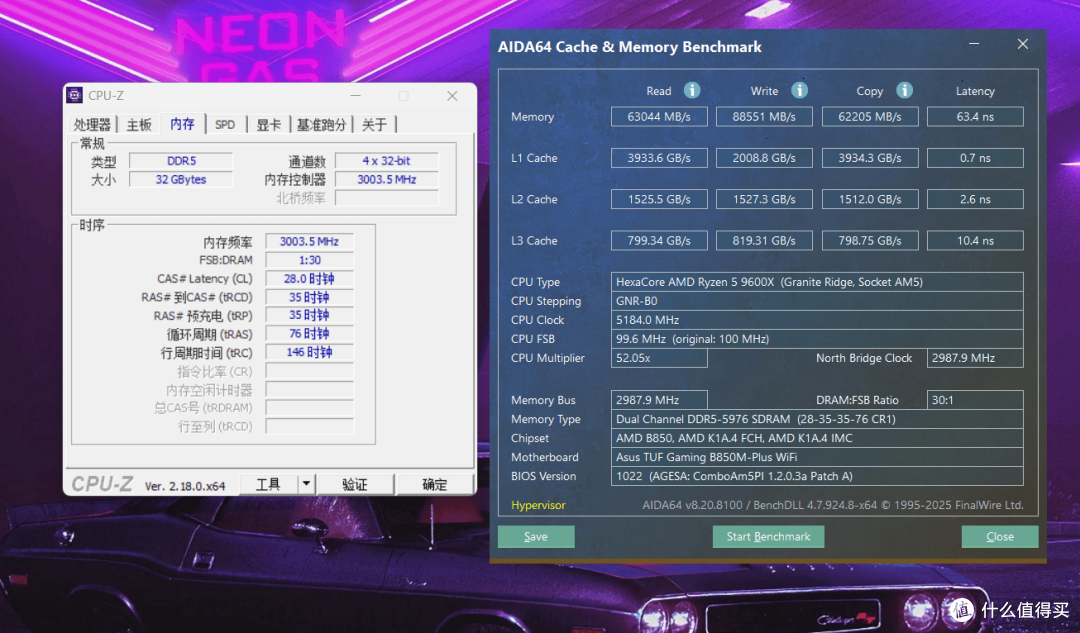Click L3 Cache Write value 819.31 GB/s

click(x=764, y=240)
